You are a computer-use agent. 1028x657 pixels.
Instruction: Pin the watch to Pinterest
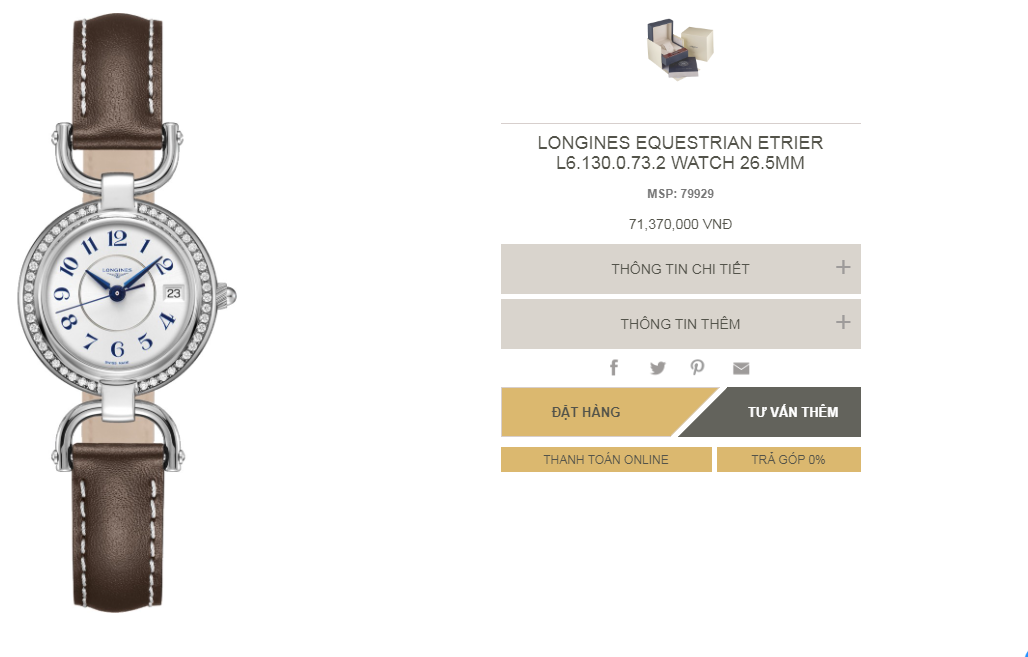point(698,368)
